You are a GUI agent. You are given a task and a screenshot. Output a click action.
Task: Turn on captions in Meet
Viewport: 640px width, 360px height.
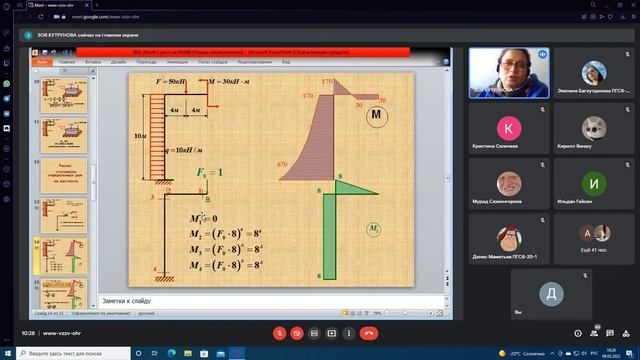tap(314, 333)
